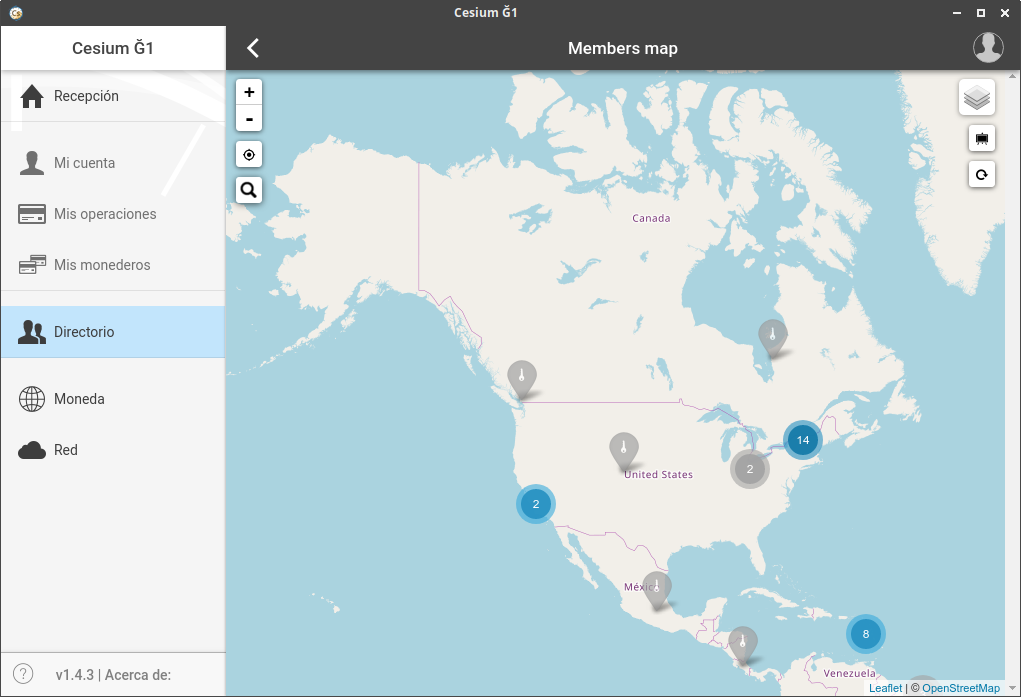Go to Mis monederos

click(x=113, y=264)
